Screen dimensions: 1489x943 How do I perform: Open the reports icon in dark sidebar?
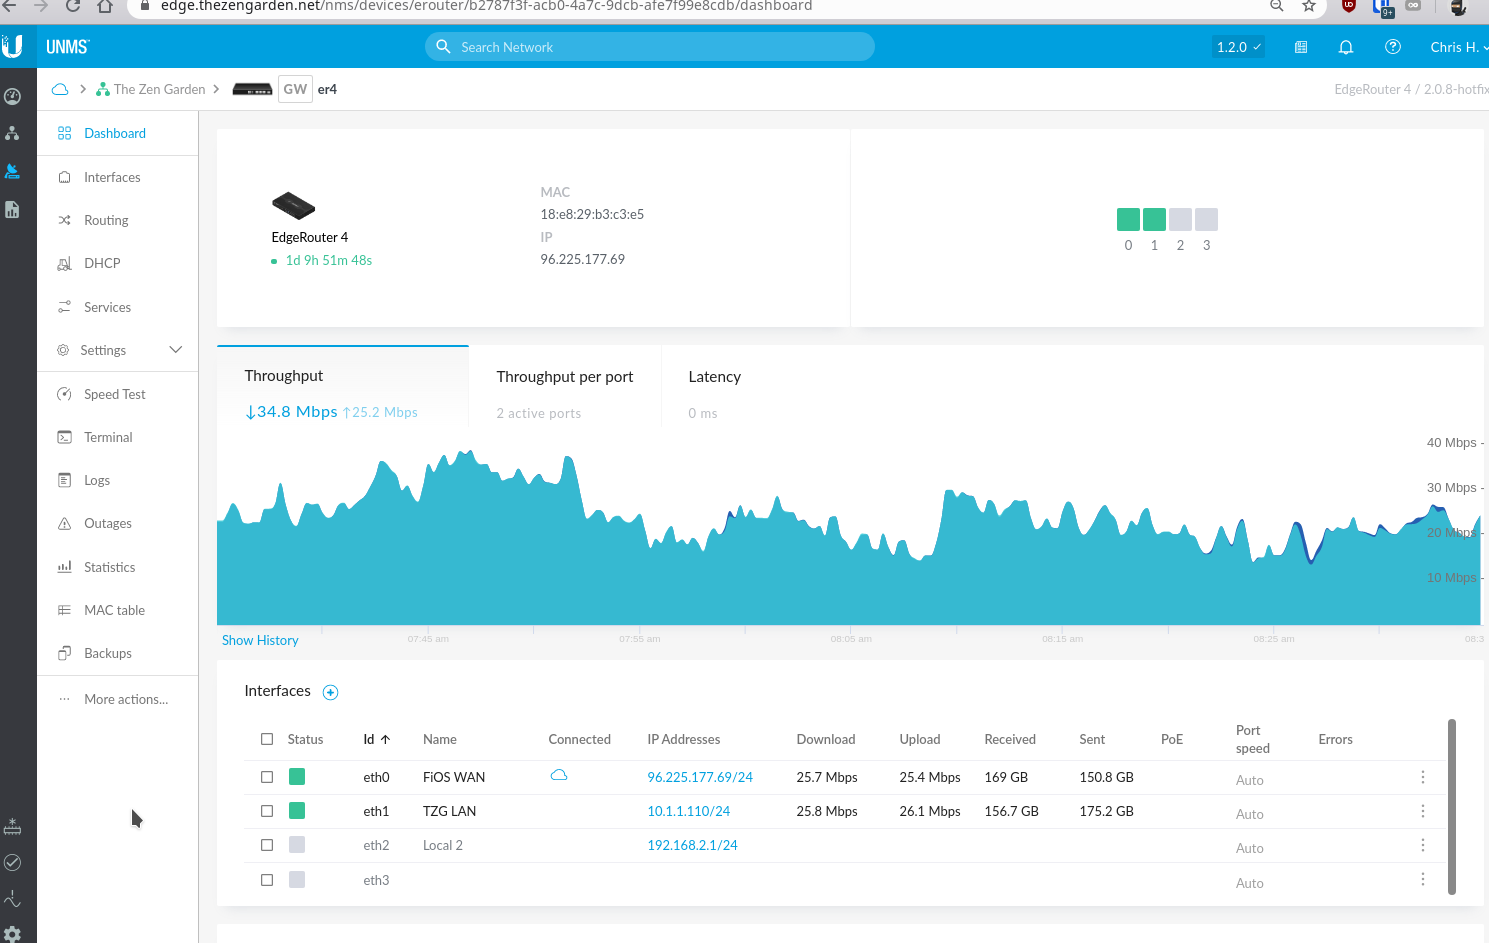click(x=12, y=209)
